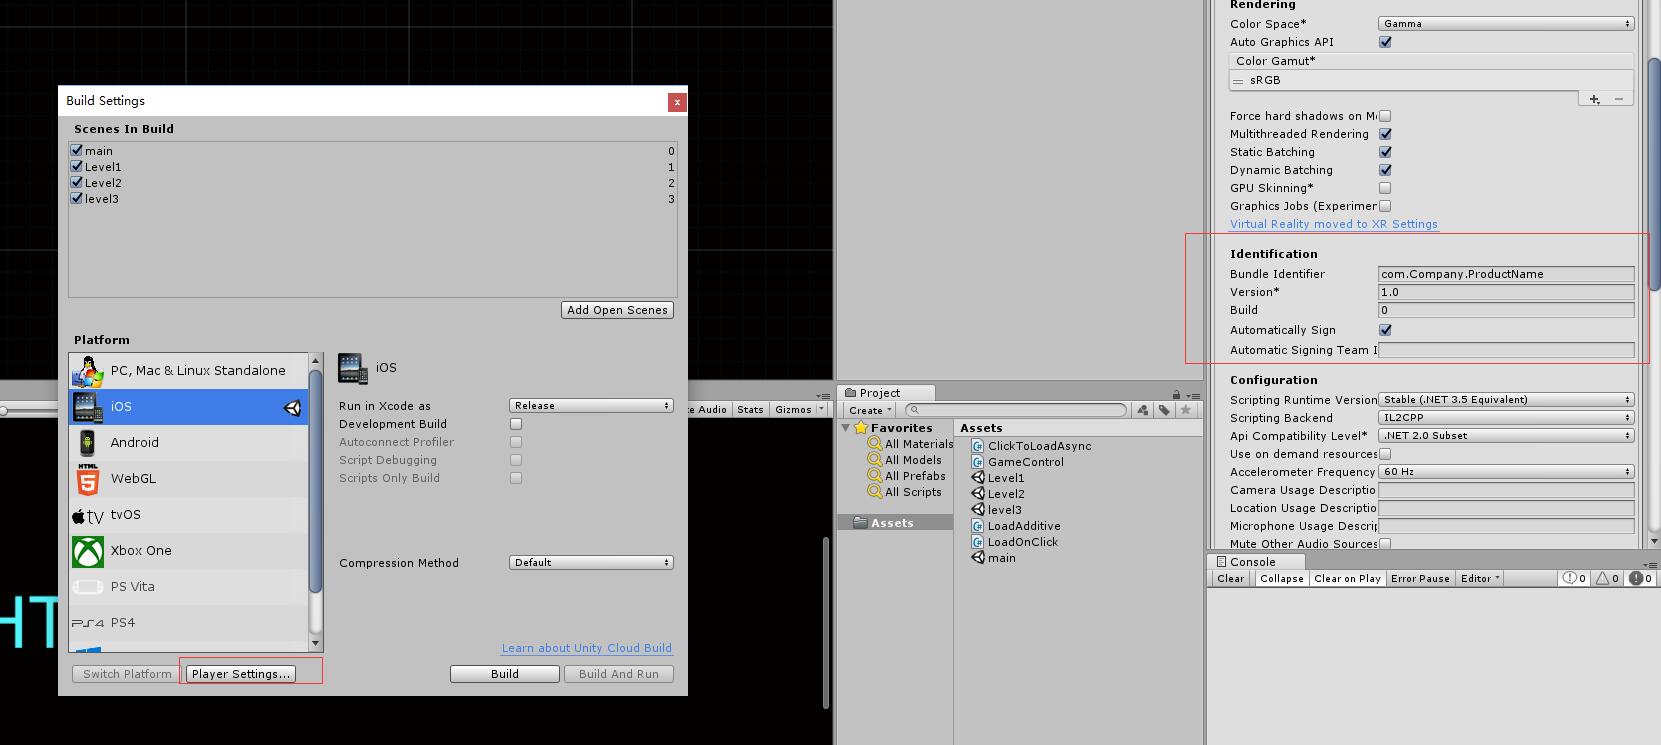
Task: Open Api Compatibility Level dropdown
Action: point(1506,436)
